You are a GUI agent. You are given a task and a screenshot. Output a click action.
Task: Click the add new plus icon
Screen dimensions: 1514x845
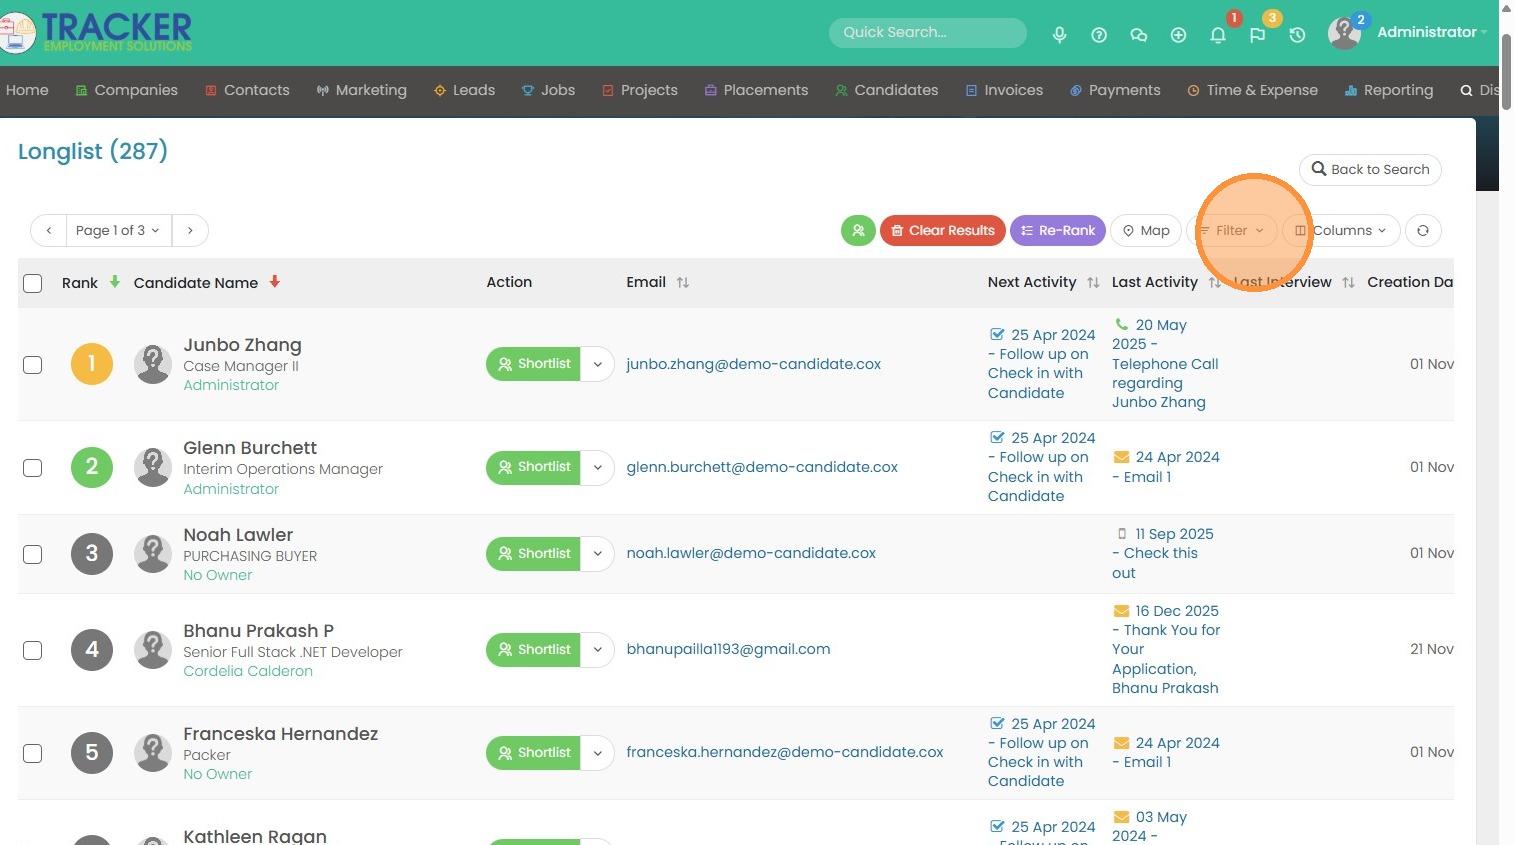1178,35
